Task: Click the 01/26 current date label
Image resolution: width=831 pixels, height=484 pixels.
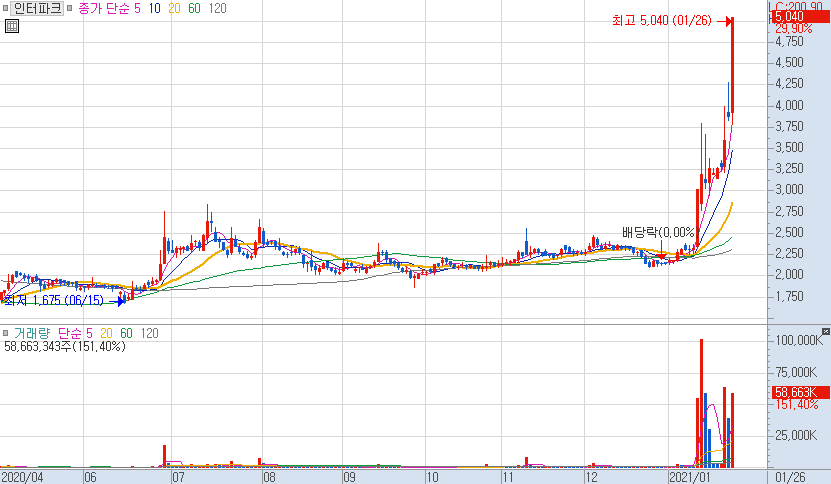Action: click(x=790, y=477)
